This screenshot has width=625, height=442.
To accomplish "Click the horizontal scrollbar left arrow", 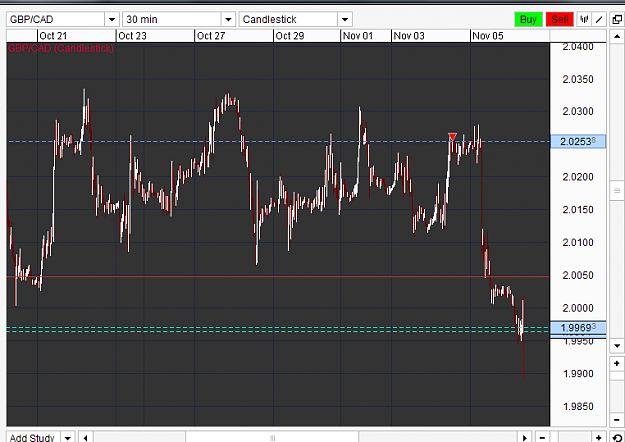I will (86, 437).
